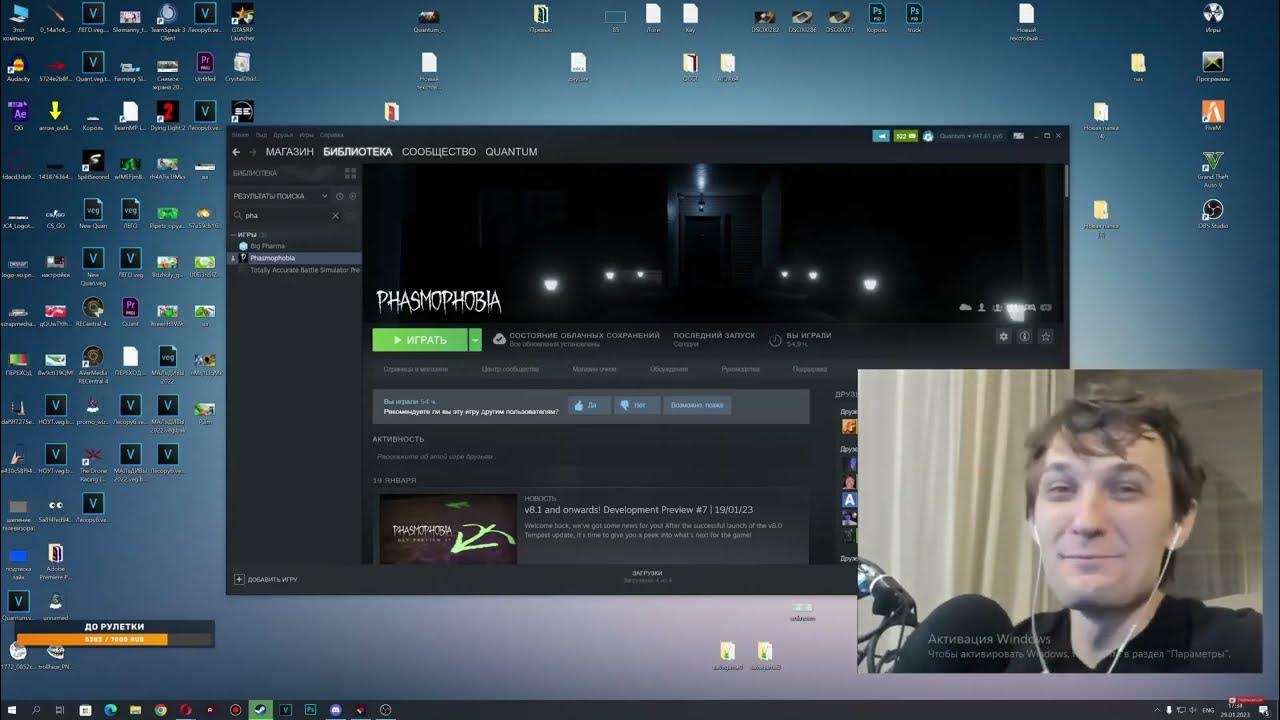The height and width of the screenshot is (720, 1280).
Task: Toggle the library grid view icon
Action: [x=350, y=173]
